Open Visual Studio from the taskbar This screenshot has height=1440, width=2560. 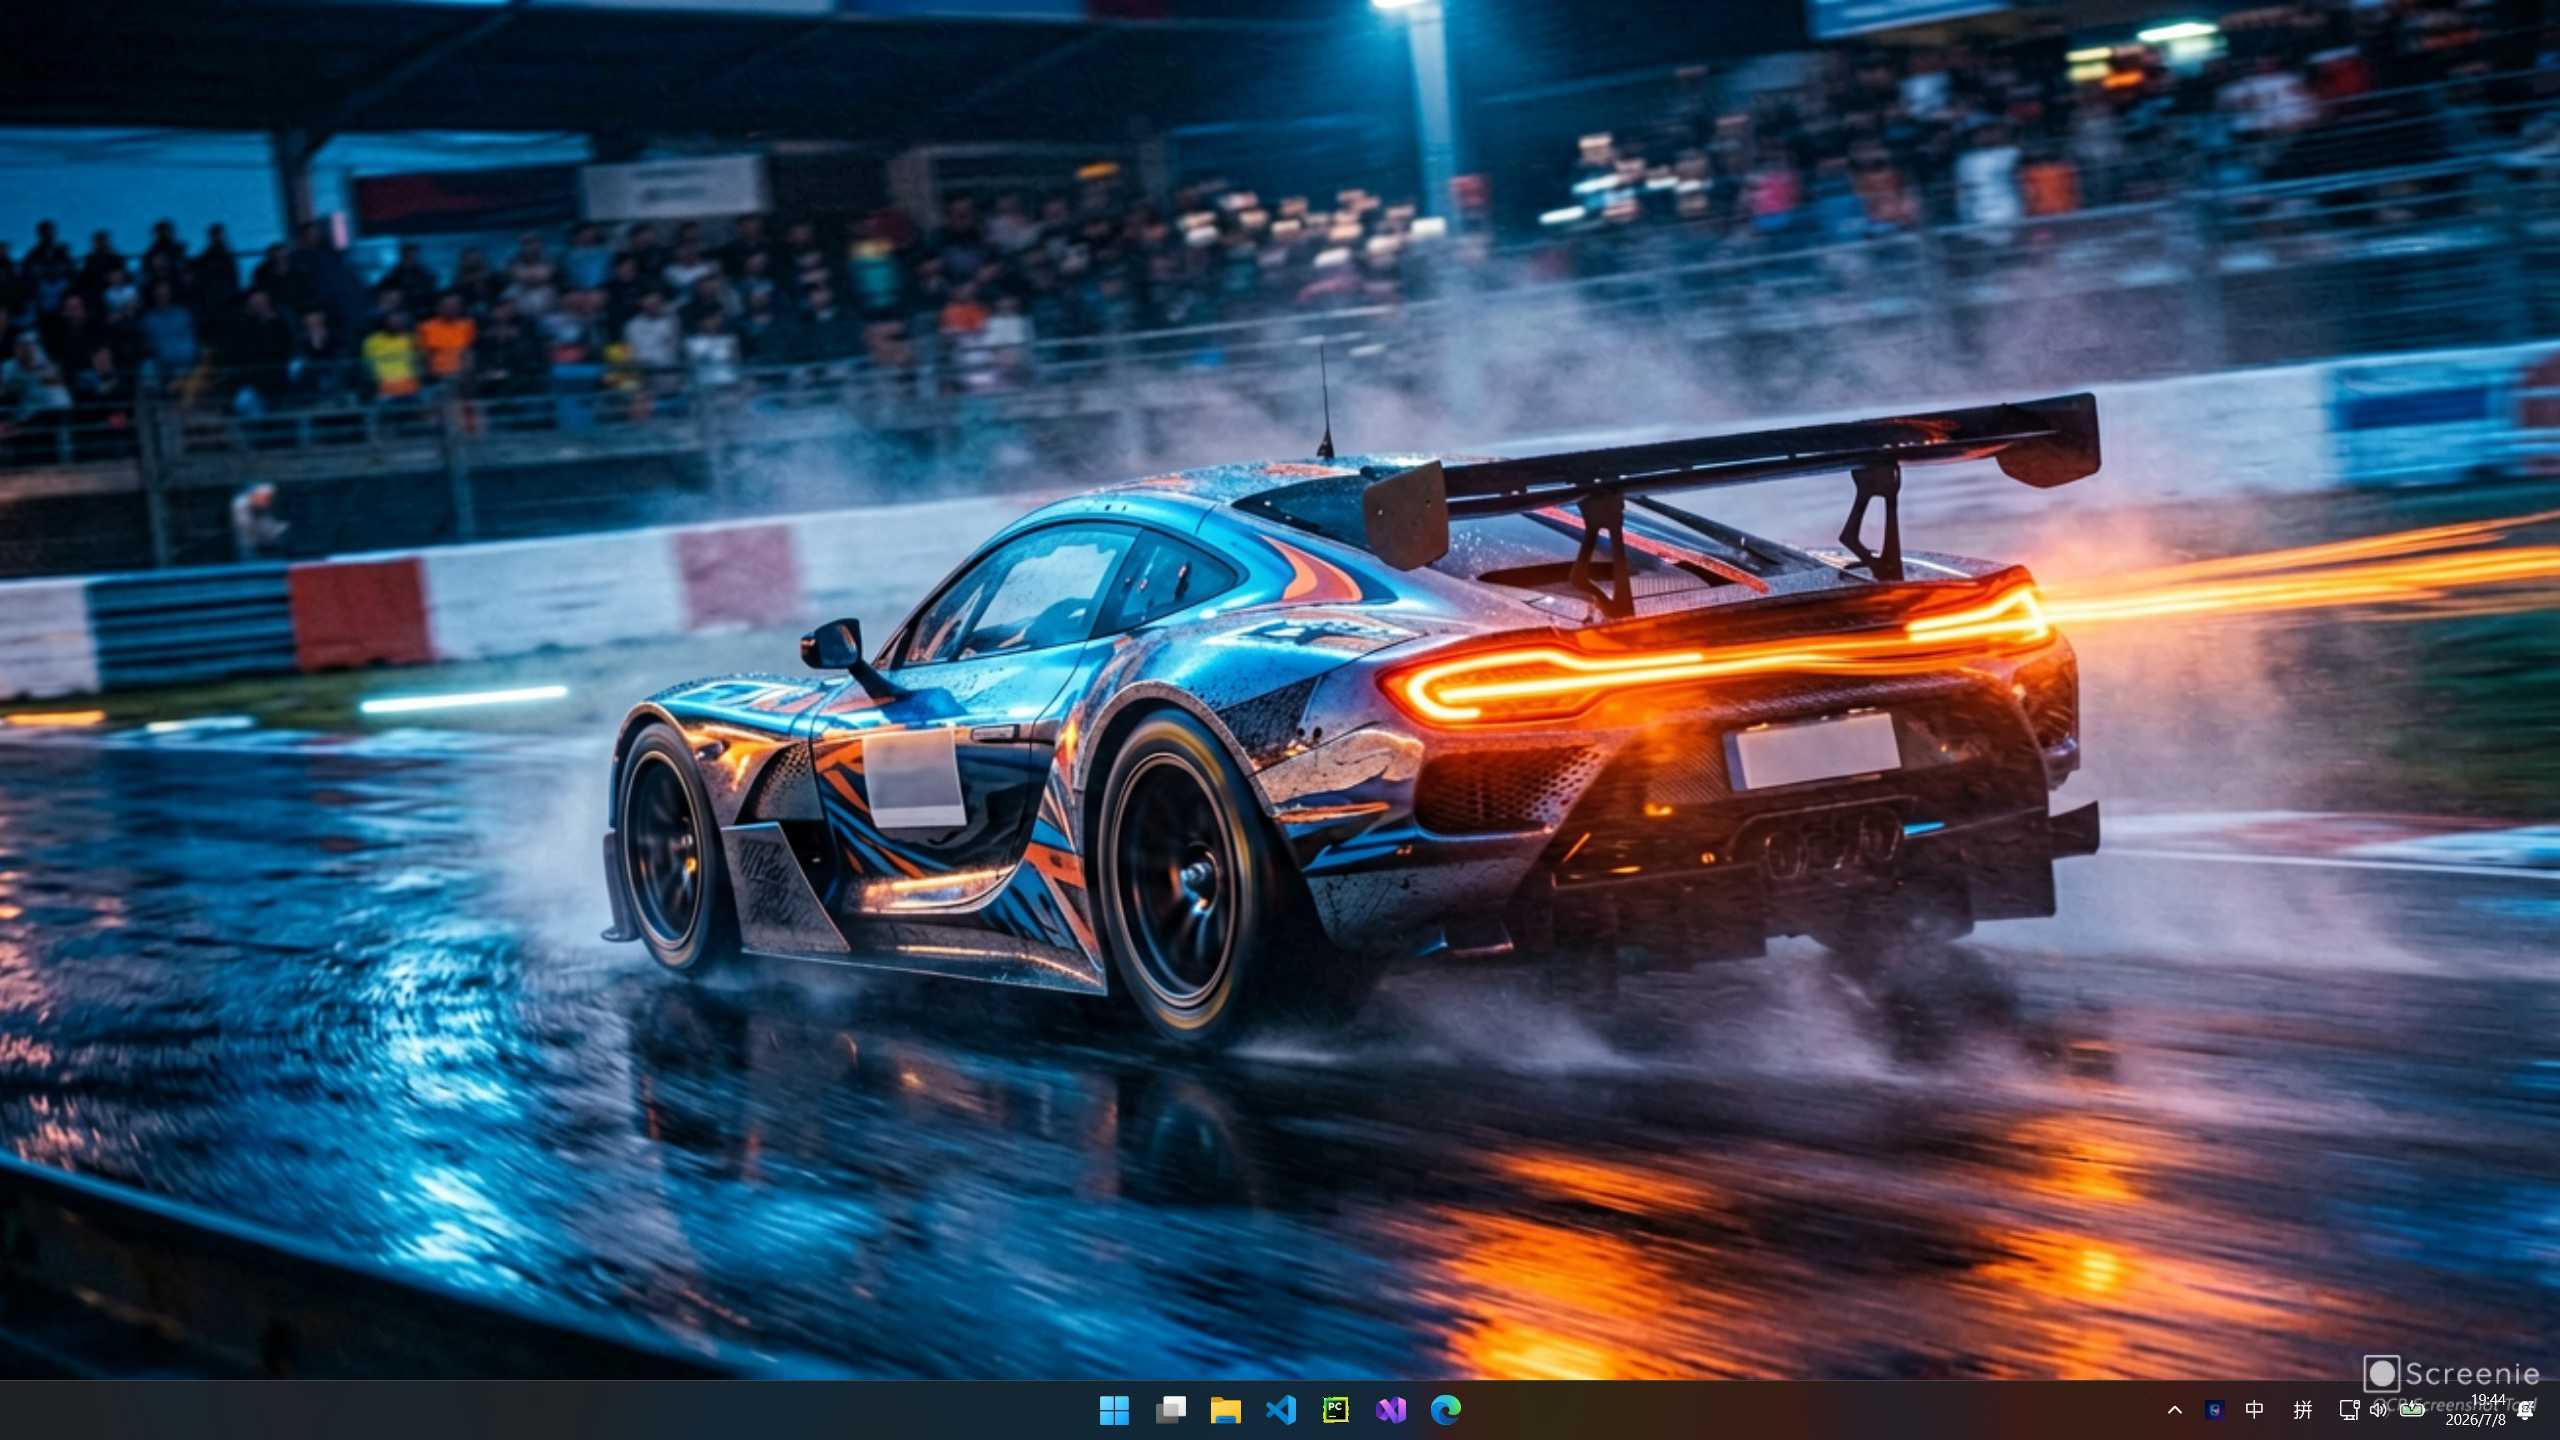(x=1391, y=1410)
